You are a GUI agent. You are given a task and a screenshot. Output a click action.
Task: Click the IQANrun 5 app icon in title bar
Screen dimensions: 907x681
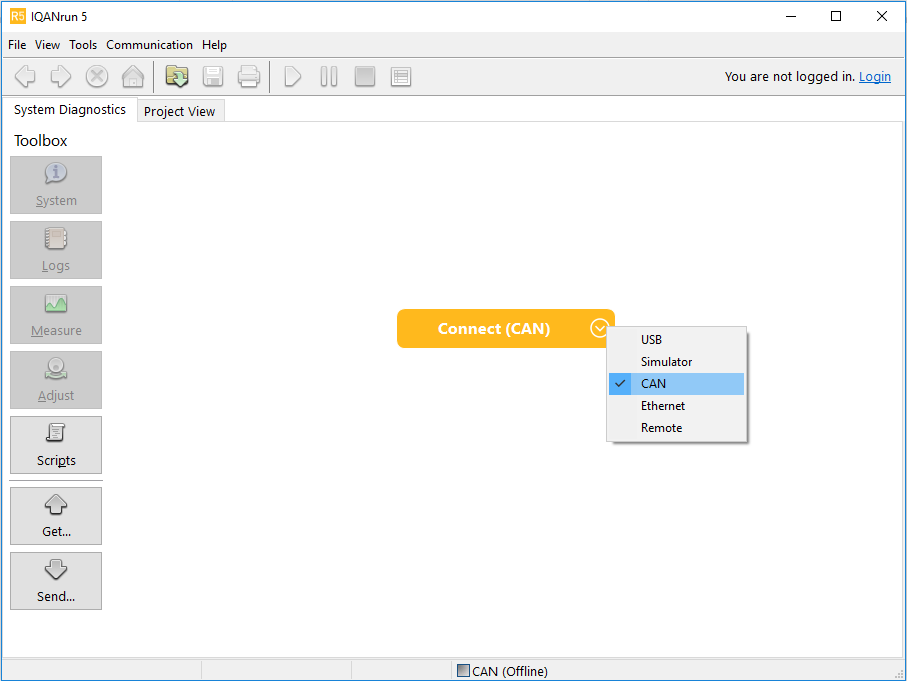click(17, 16)
